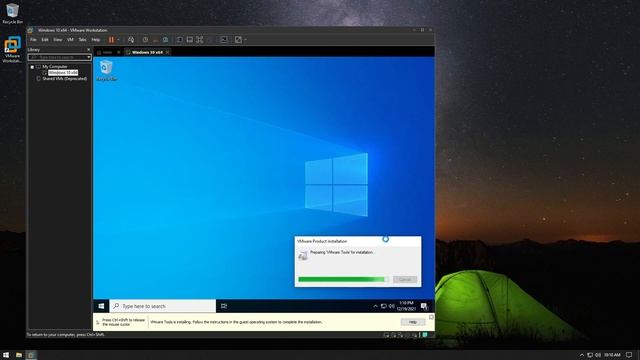Click the stretch guest display icon
Image resolution: width=640 pixels, height=360 pixels.
pos(238,40)
